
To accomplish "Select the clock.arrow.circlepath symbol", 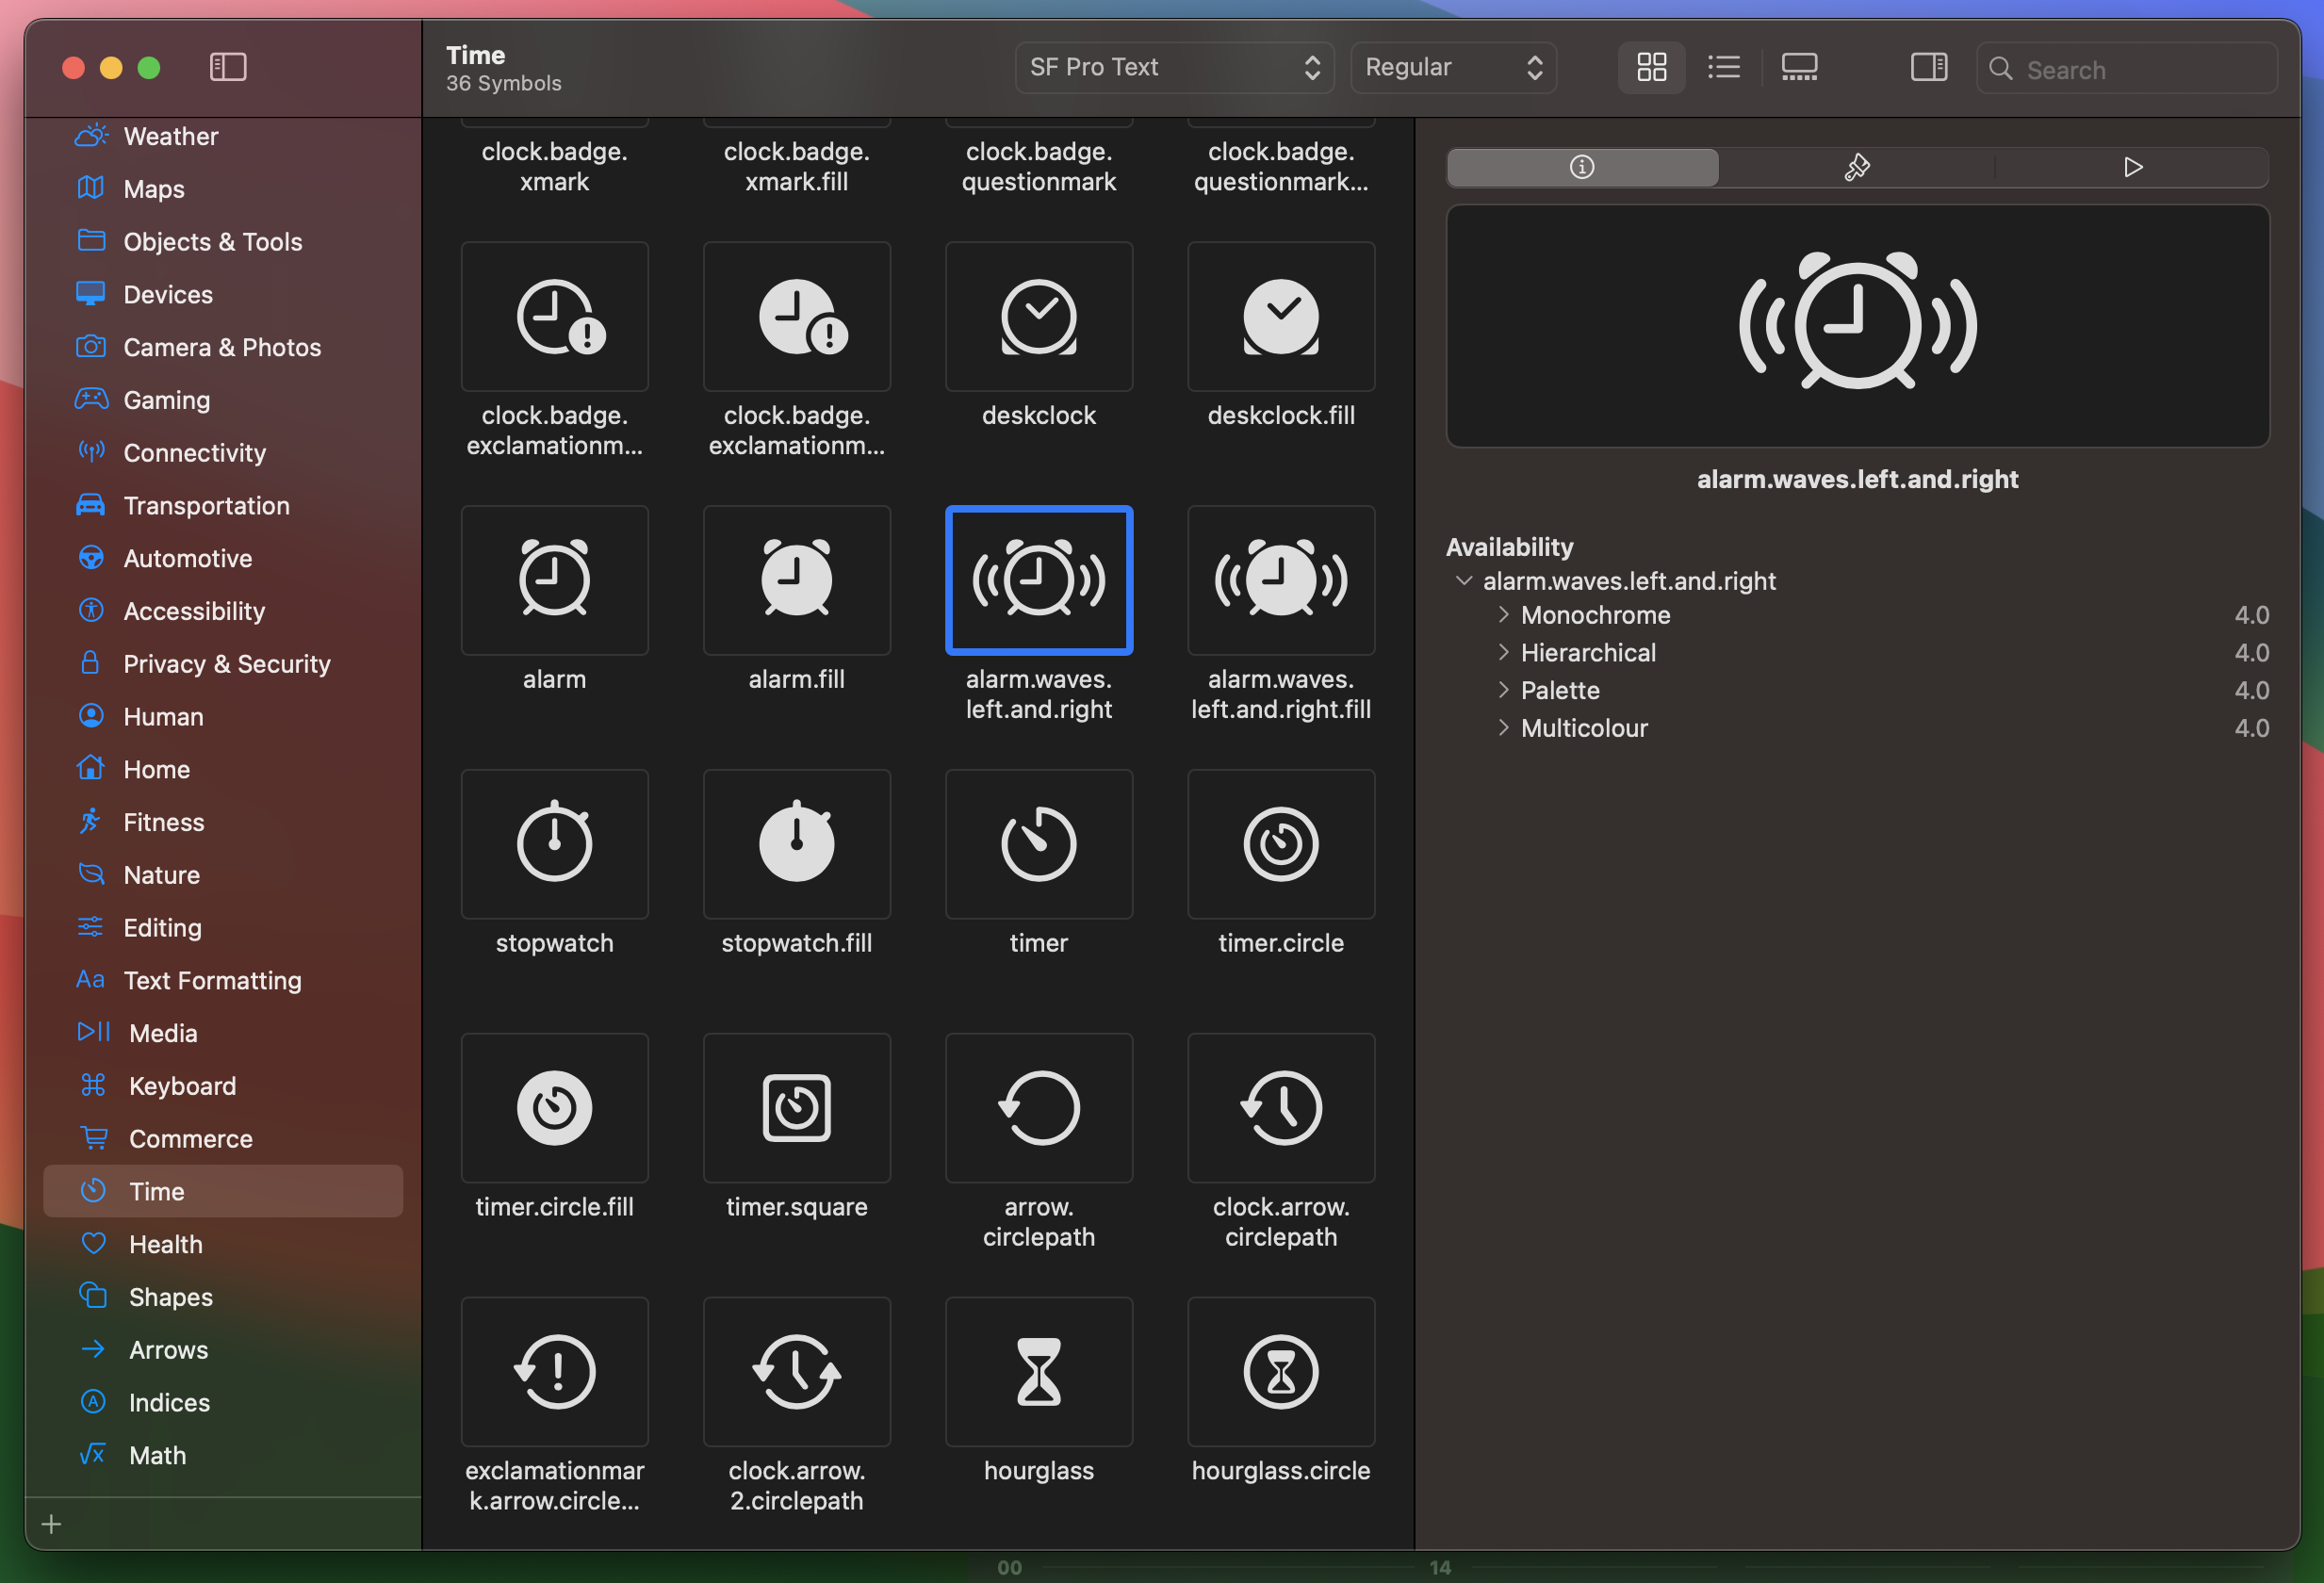I will (1281, 1108).
